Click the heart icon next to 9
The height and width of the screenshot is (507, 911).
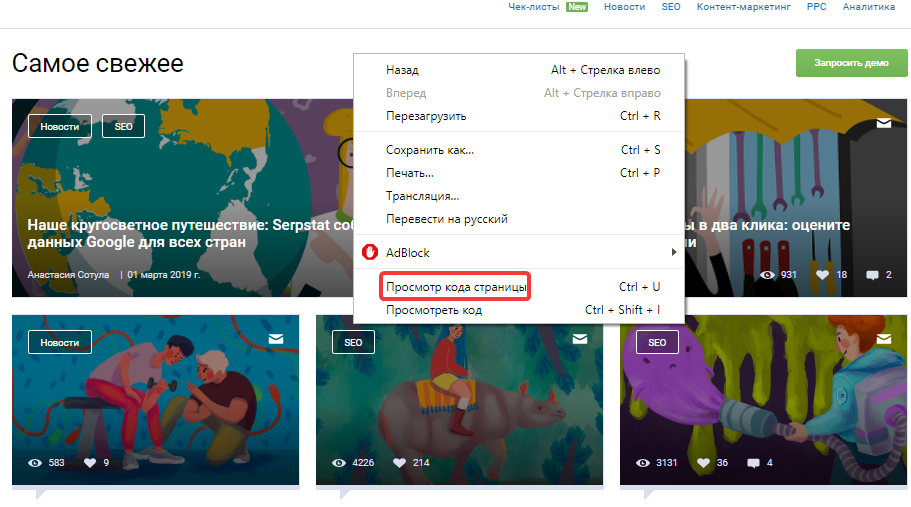pyautogui.click(x=89, y=463)
